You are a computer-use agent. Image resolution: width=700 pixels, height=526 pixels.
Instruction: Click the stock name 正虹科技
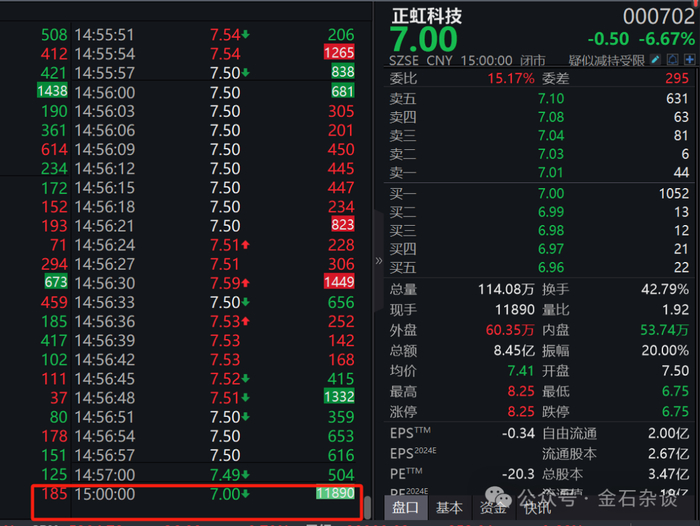[426, 17]
